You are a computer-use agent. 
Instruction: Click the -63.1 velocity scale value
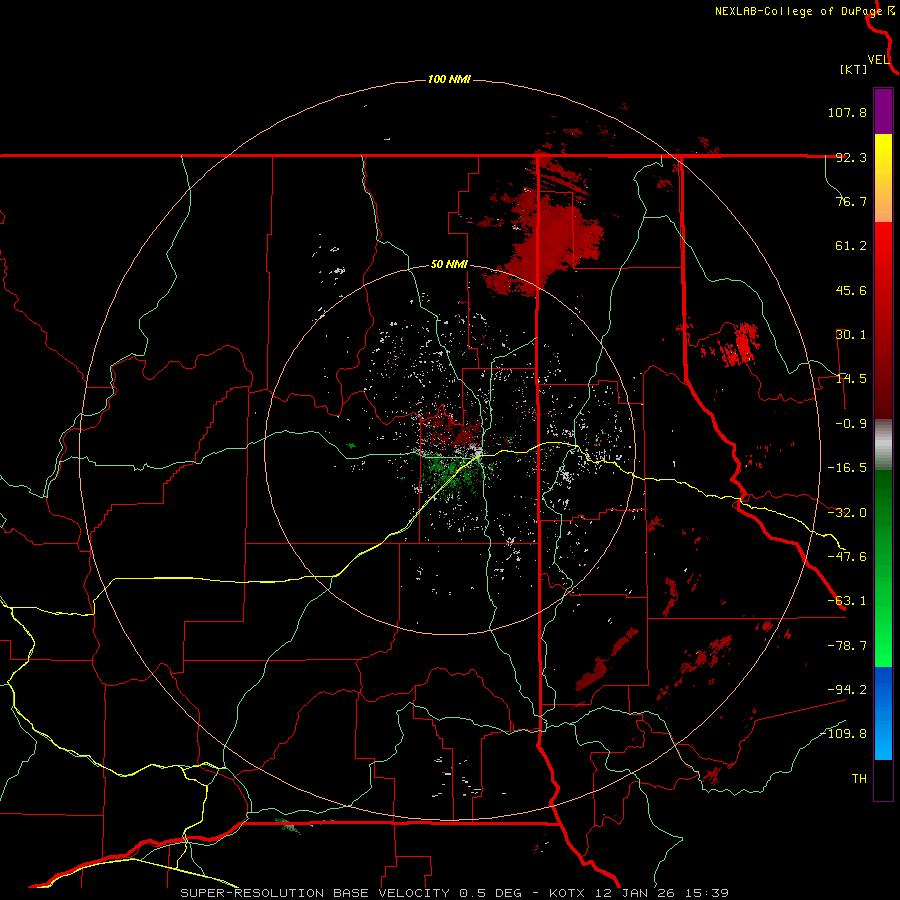[847, 601]
